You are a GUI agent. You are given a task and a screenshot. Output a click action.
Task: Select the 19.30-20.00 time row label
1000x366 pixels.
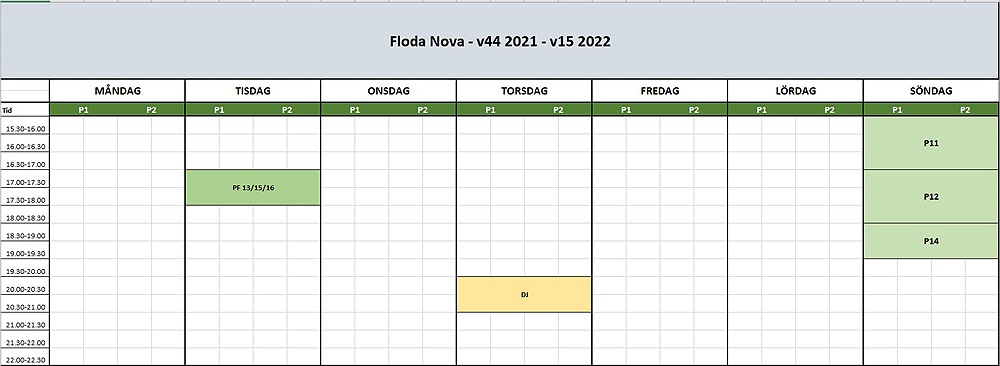pos(25,272)
